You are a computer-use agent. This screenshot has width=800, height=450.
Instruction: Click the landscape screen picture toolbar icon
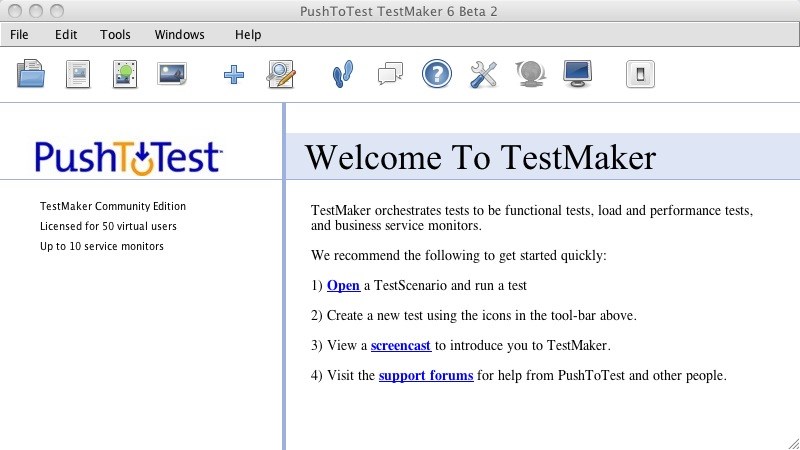point(172,74)
